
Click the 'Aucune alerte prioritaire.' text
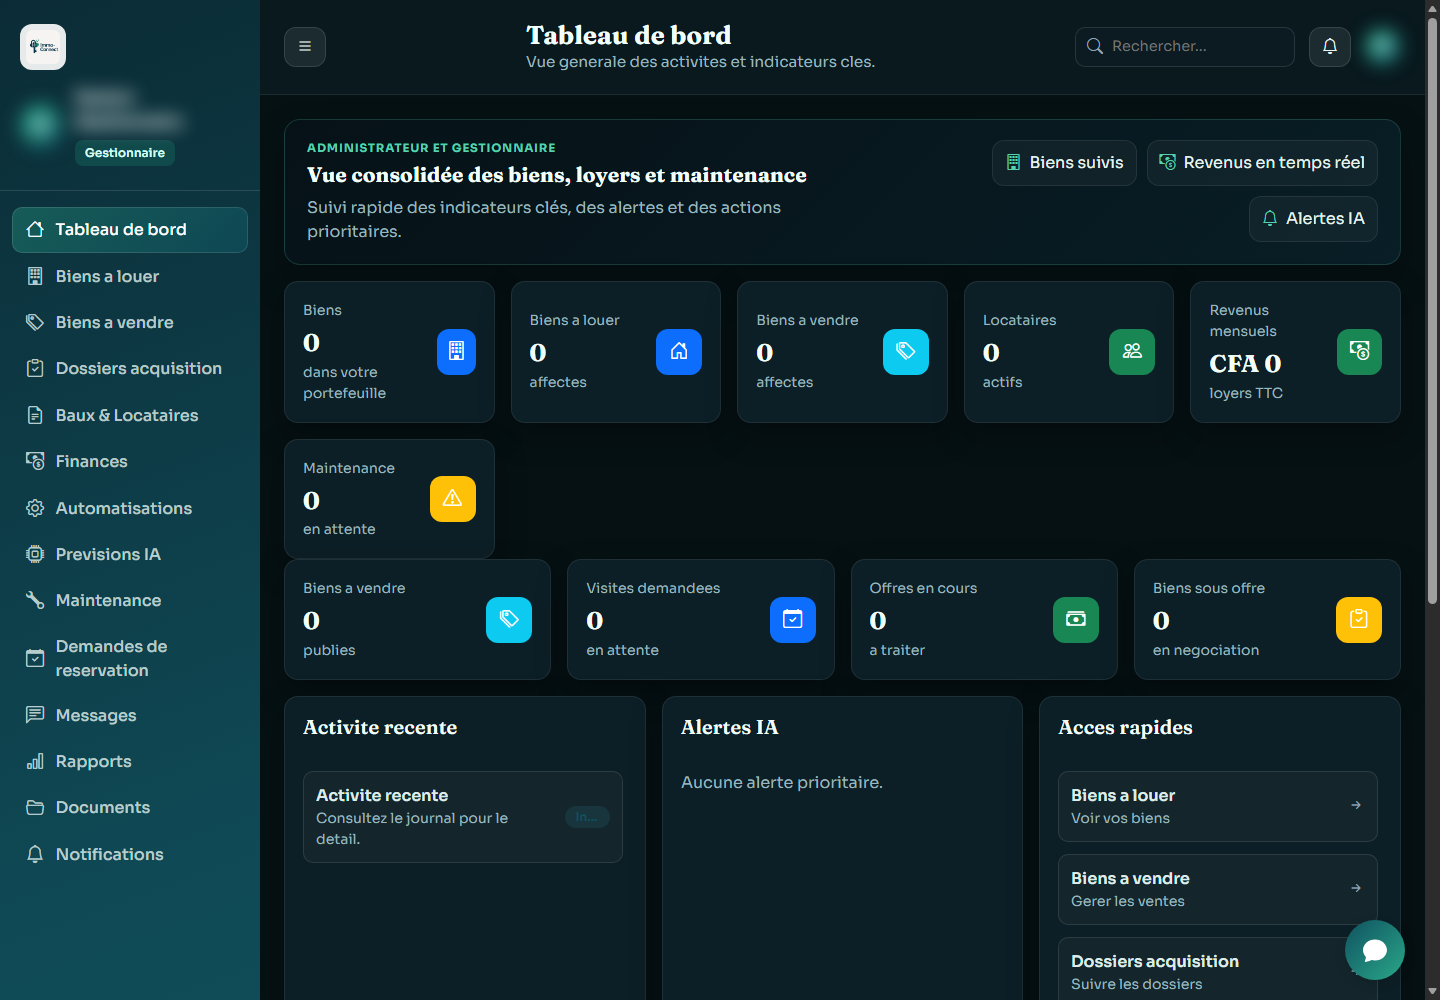[x=782, y=782]
